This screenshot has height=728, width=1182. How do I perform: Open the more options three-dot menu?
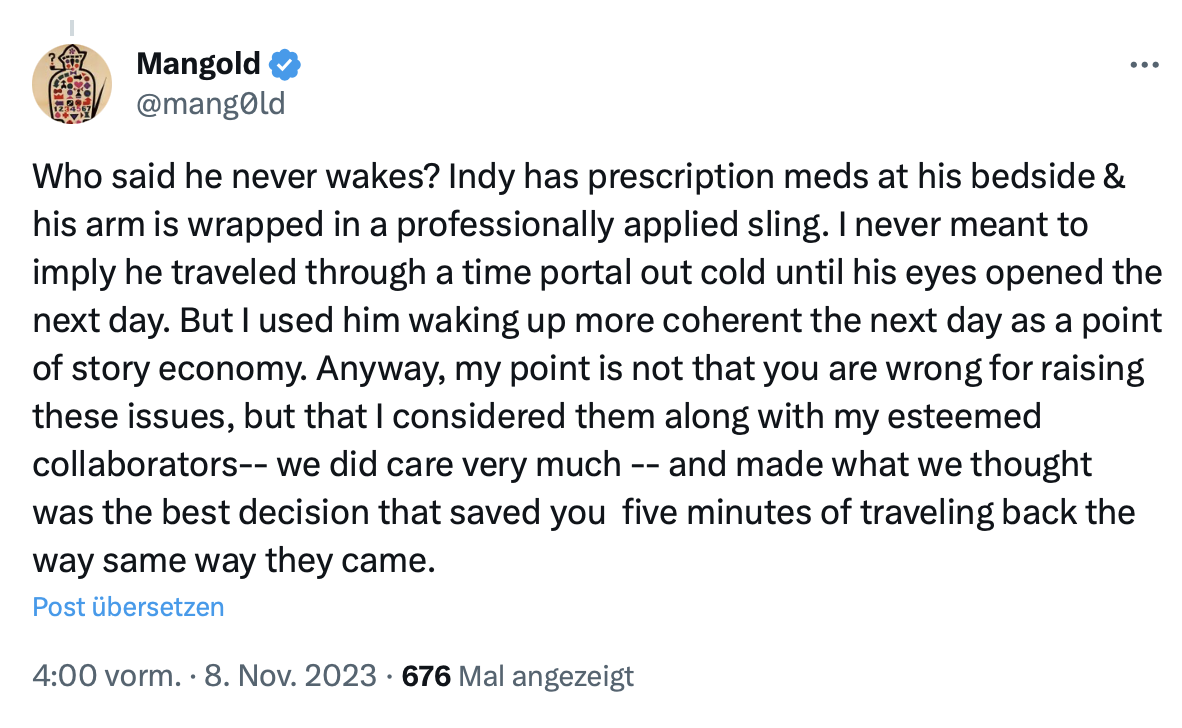[x=1143, y=65]
